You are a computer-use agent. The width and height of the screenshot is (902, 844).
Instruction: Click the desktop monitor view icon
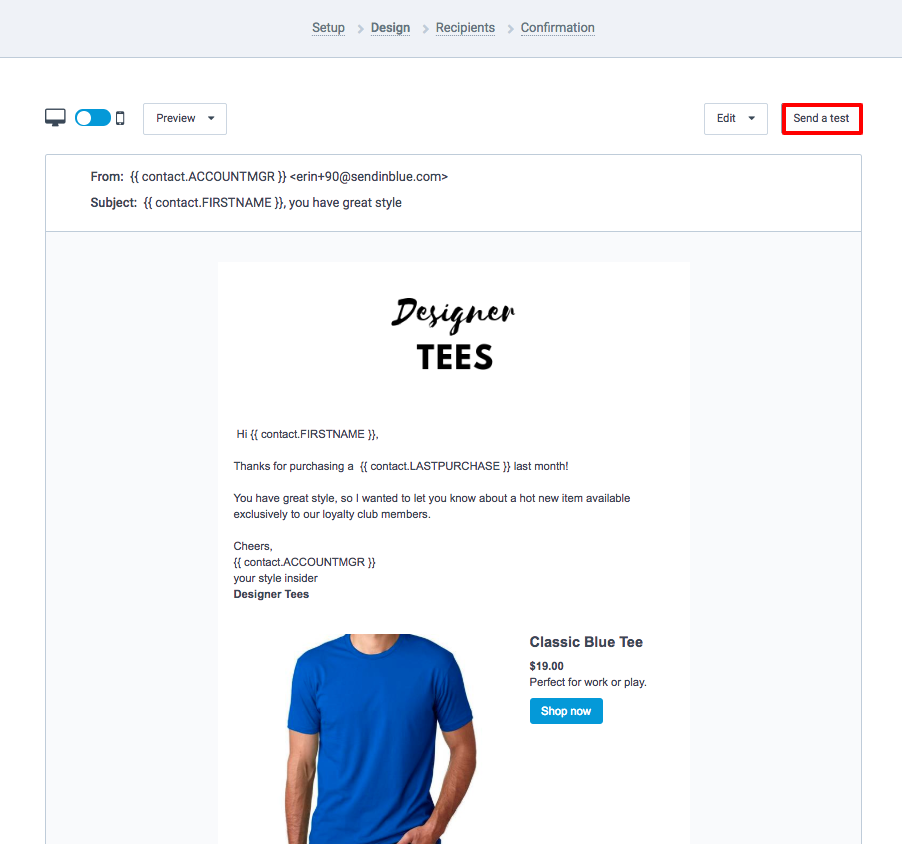pyautogui.click(x=55, y=118)
